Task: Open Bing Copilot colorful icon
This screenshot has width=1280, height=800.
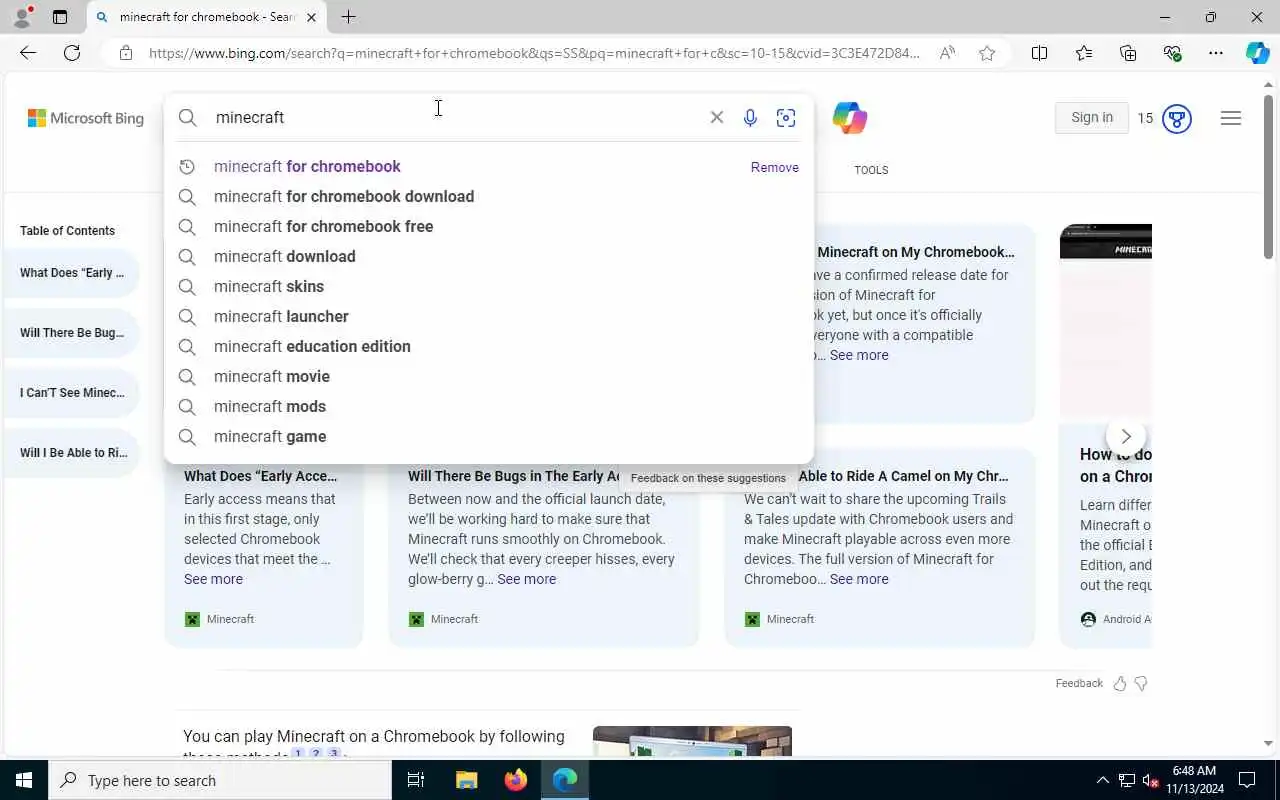Action: point(849,118)
